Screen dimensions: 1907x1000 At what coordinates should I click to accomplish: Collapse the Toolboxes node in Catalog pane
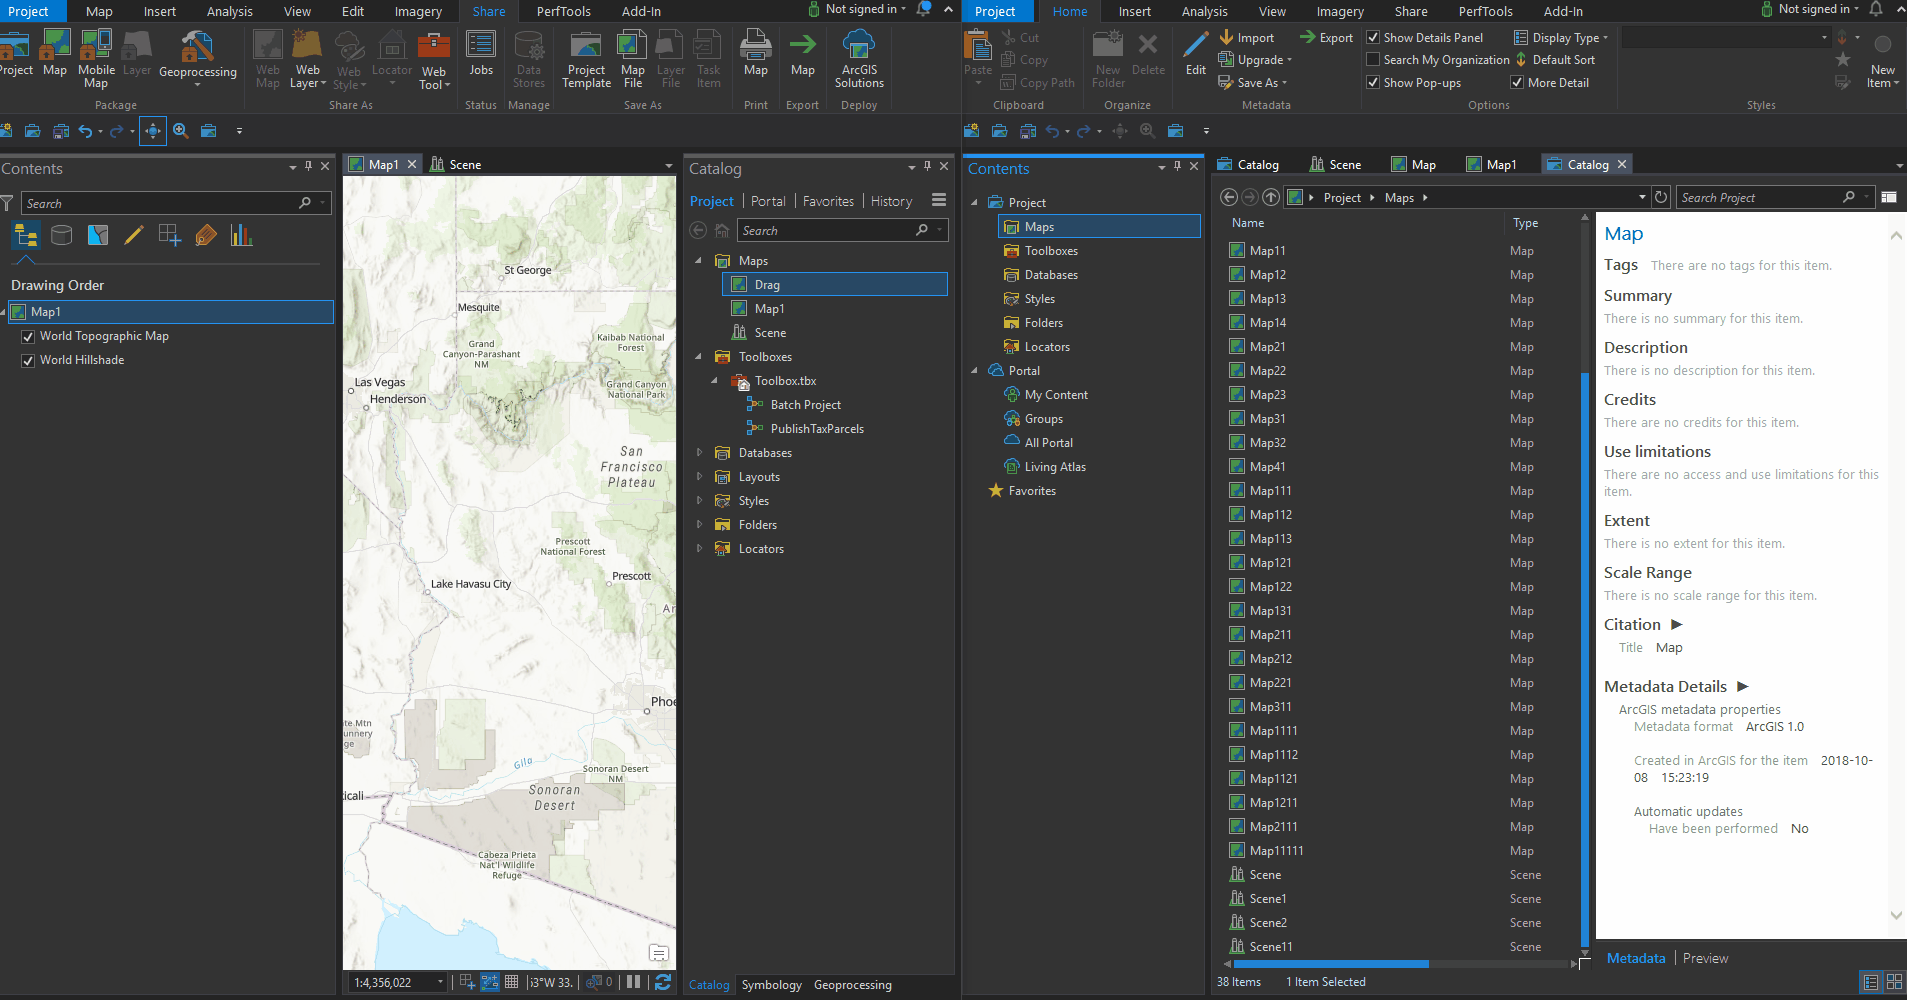point(699,357)
